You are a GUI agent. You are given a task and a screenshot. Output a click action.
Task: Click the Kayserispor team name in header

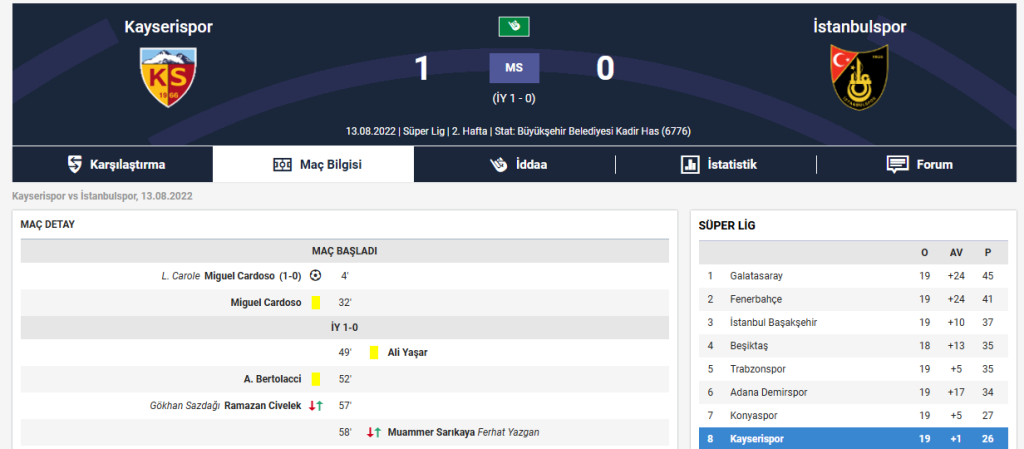click(x=168, y=27)
